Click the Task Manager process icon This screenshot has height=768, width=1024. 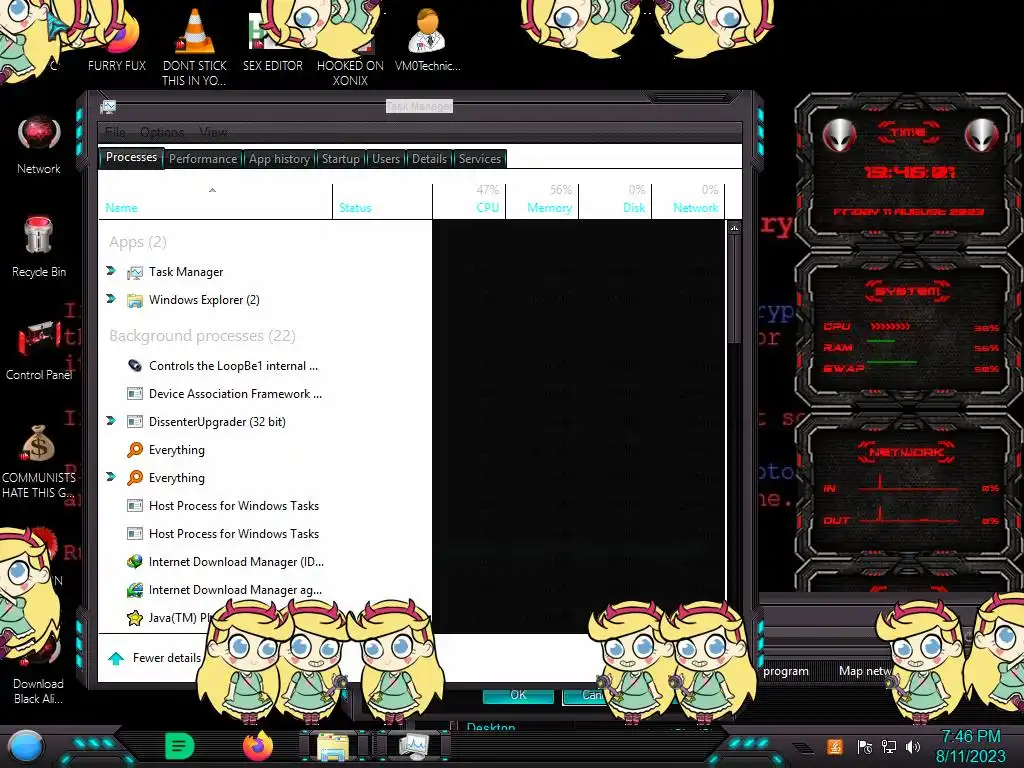pyautogui.click(x=135, y=272)
